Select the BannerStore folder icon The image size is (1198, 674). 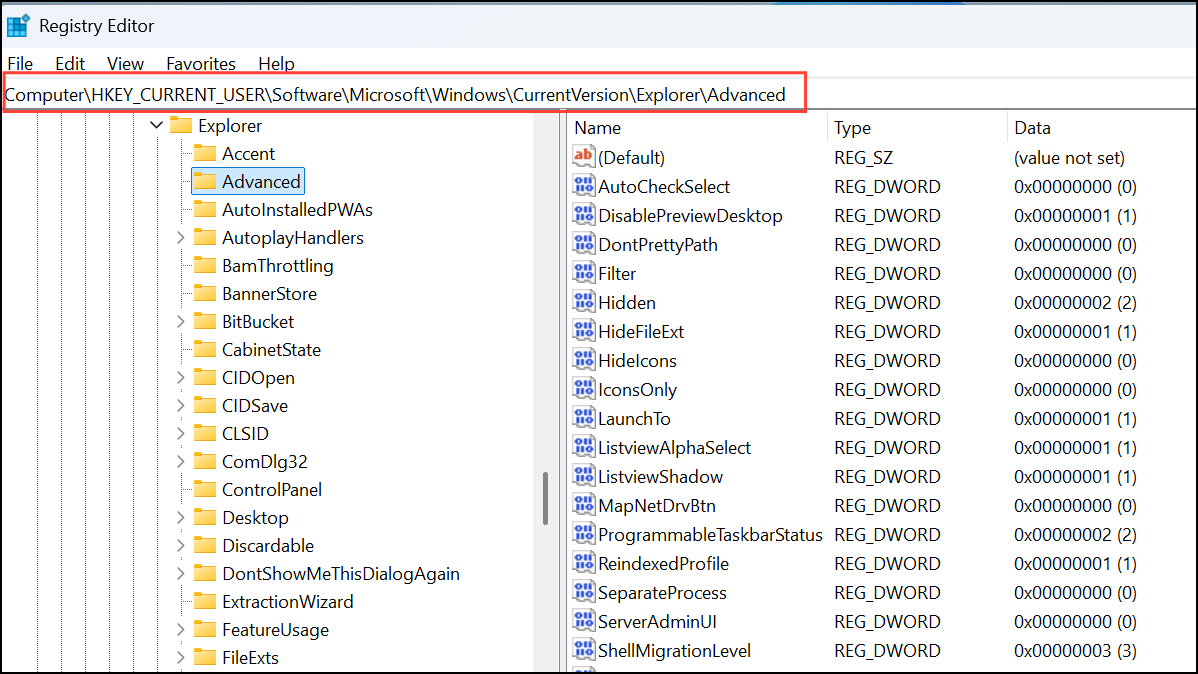tap(205, 293)
